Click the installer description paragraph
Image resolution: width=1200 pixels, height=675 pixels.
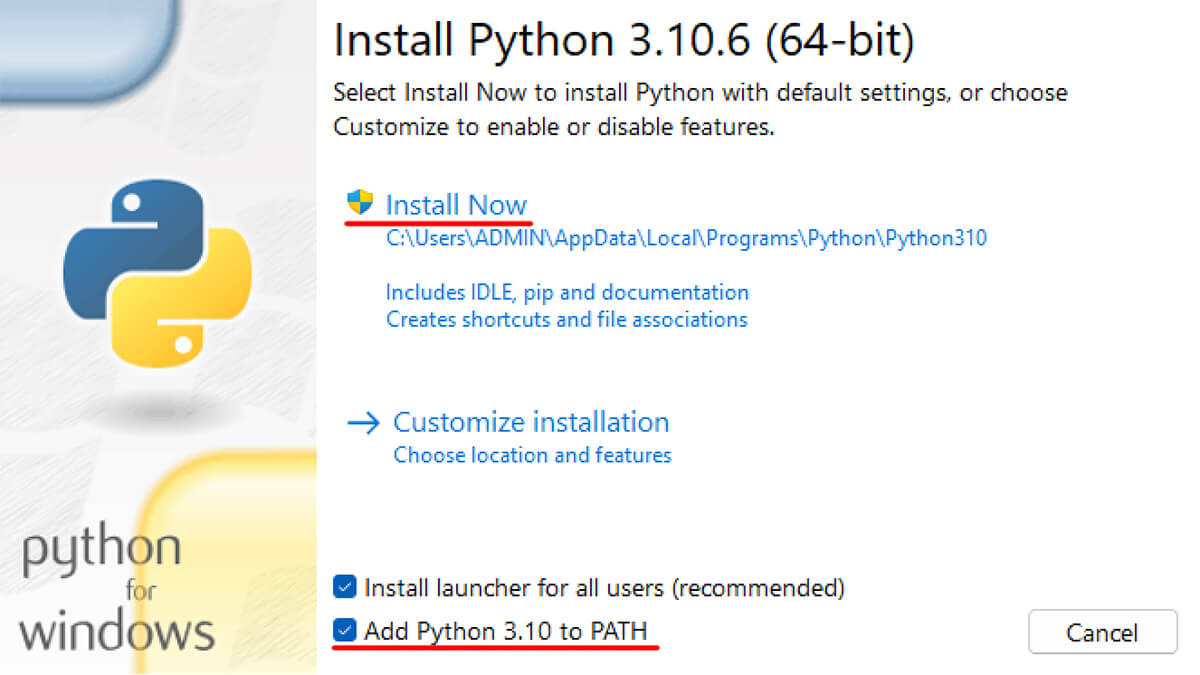coord(700,110)
